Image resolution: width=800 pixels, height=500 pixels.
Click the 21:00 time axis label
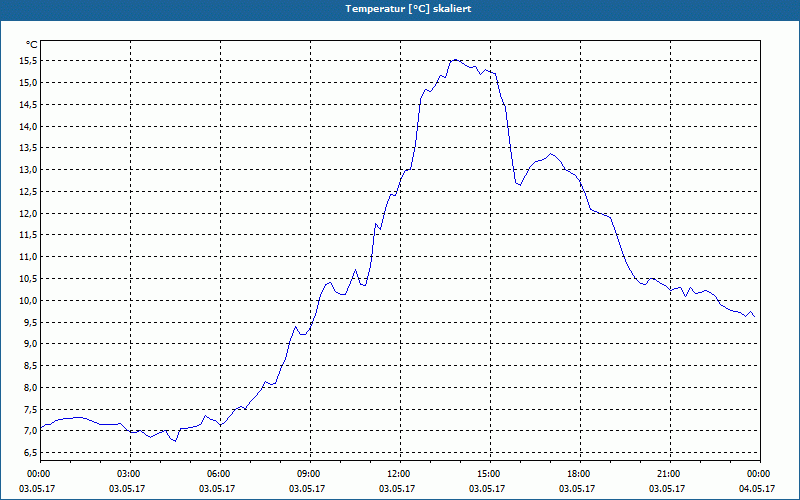click(670, 474)
